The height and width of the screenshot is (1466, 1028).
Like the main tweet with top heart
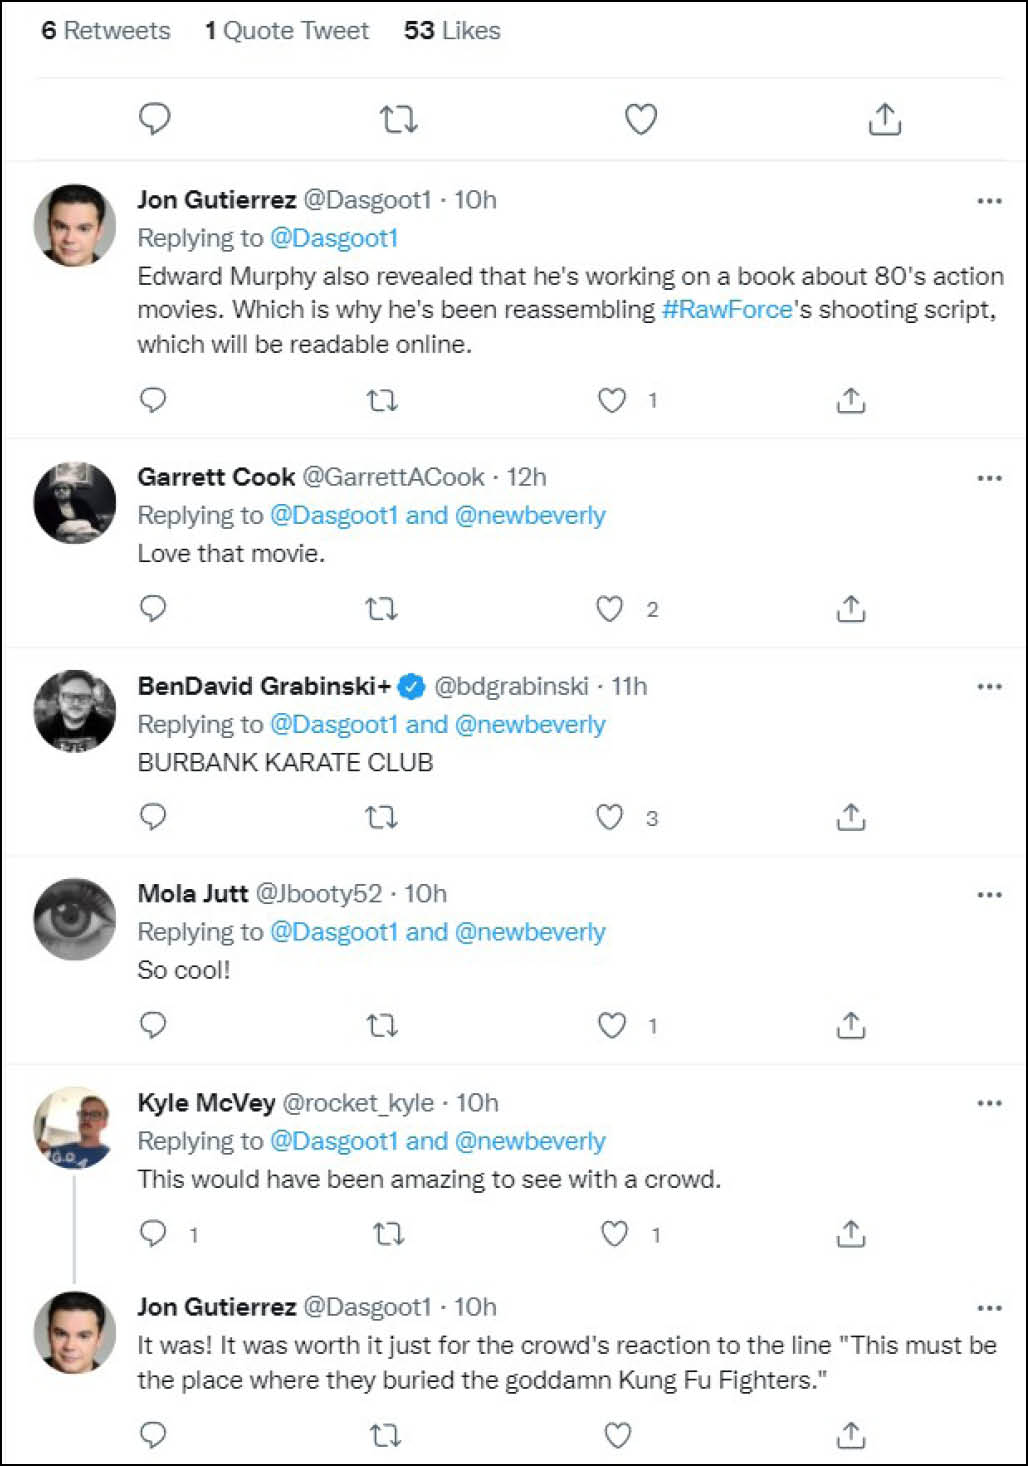click(641, 120)
